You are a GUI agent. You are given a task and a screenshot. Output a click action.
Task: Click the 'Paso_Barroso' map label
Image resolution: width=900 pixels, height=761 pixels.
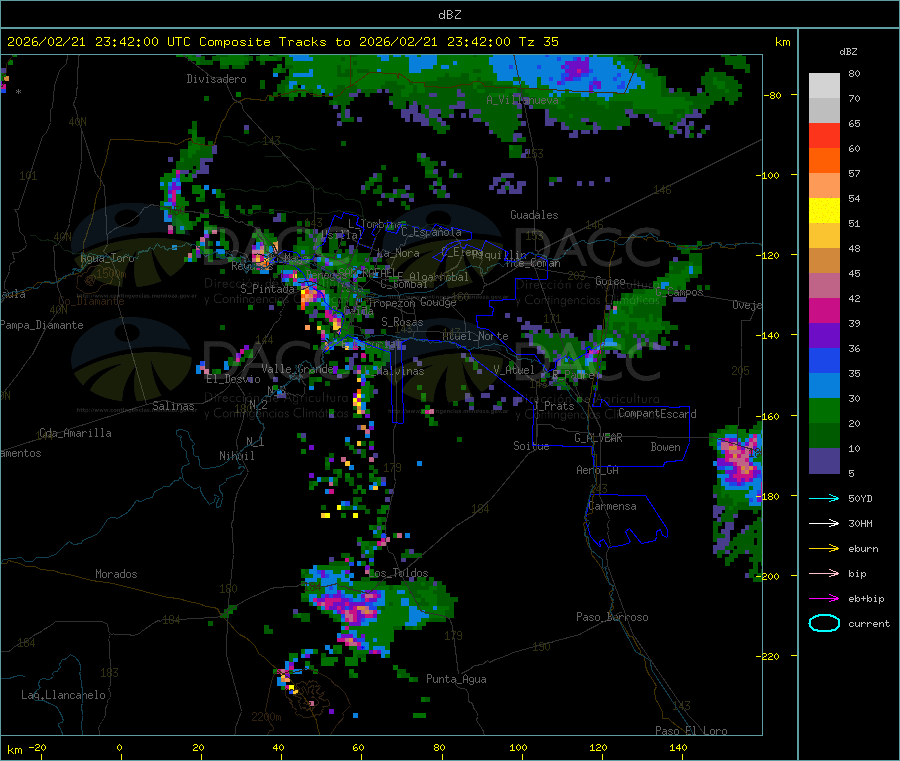tap(612, 617)
